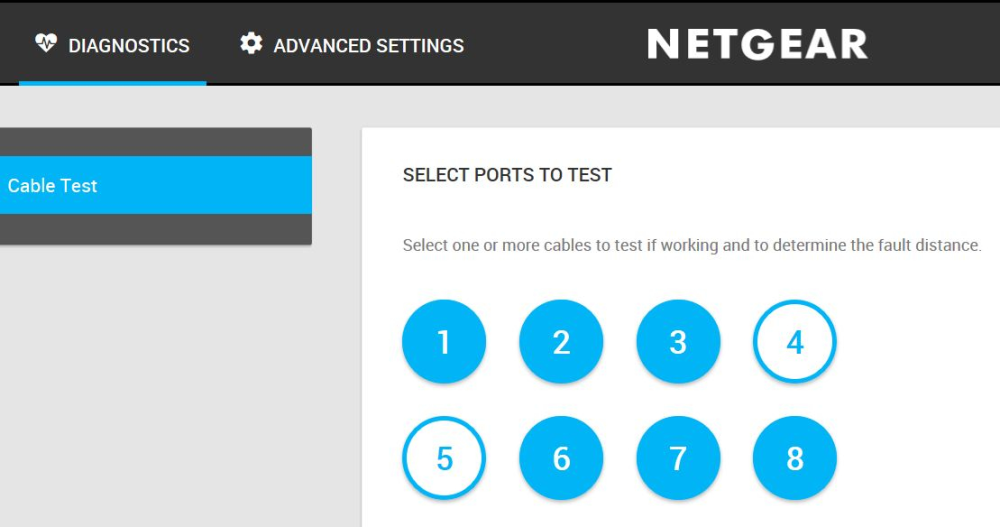Click the Diagnostics heartbeat icon
The width and height of the screenshot is (1000, 527).
coord(46,44)
